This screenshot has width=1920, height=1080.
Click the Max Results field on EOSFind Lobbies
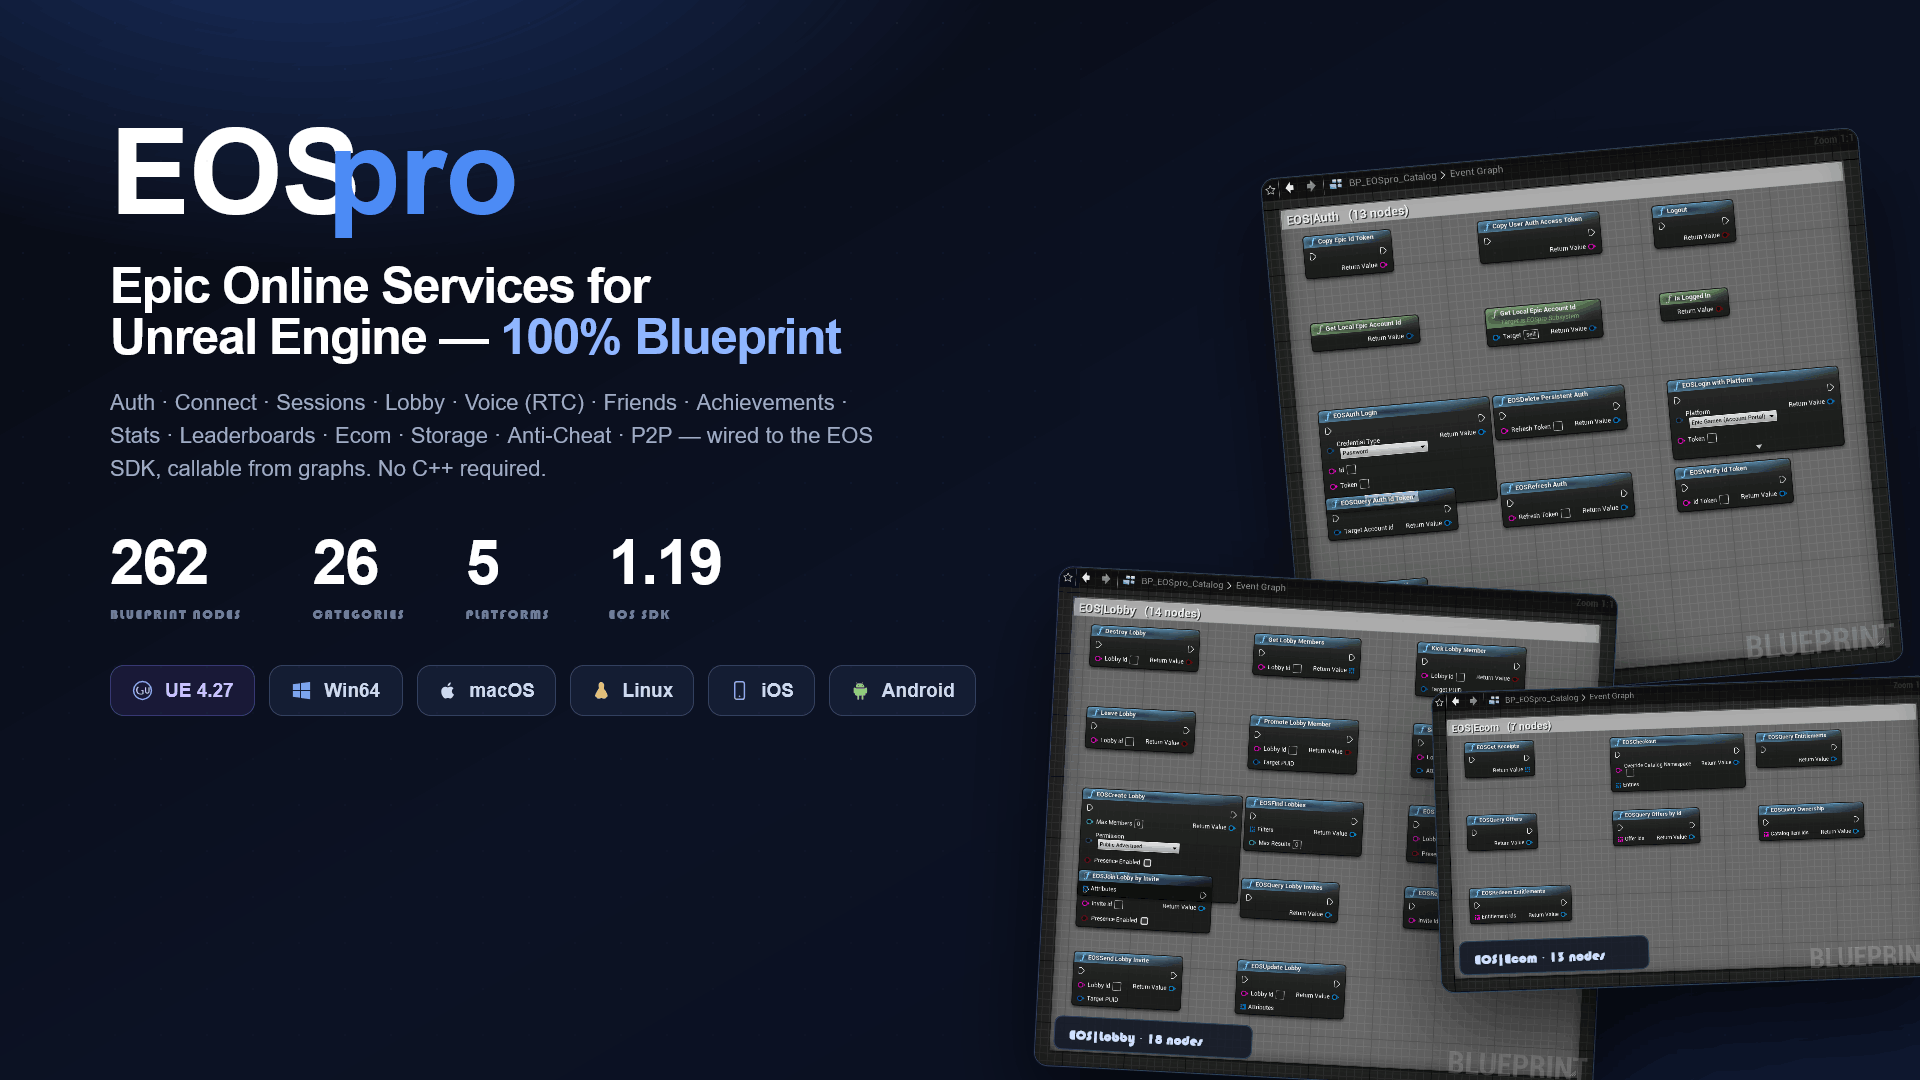coord(1297,845)
